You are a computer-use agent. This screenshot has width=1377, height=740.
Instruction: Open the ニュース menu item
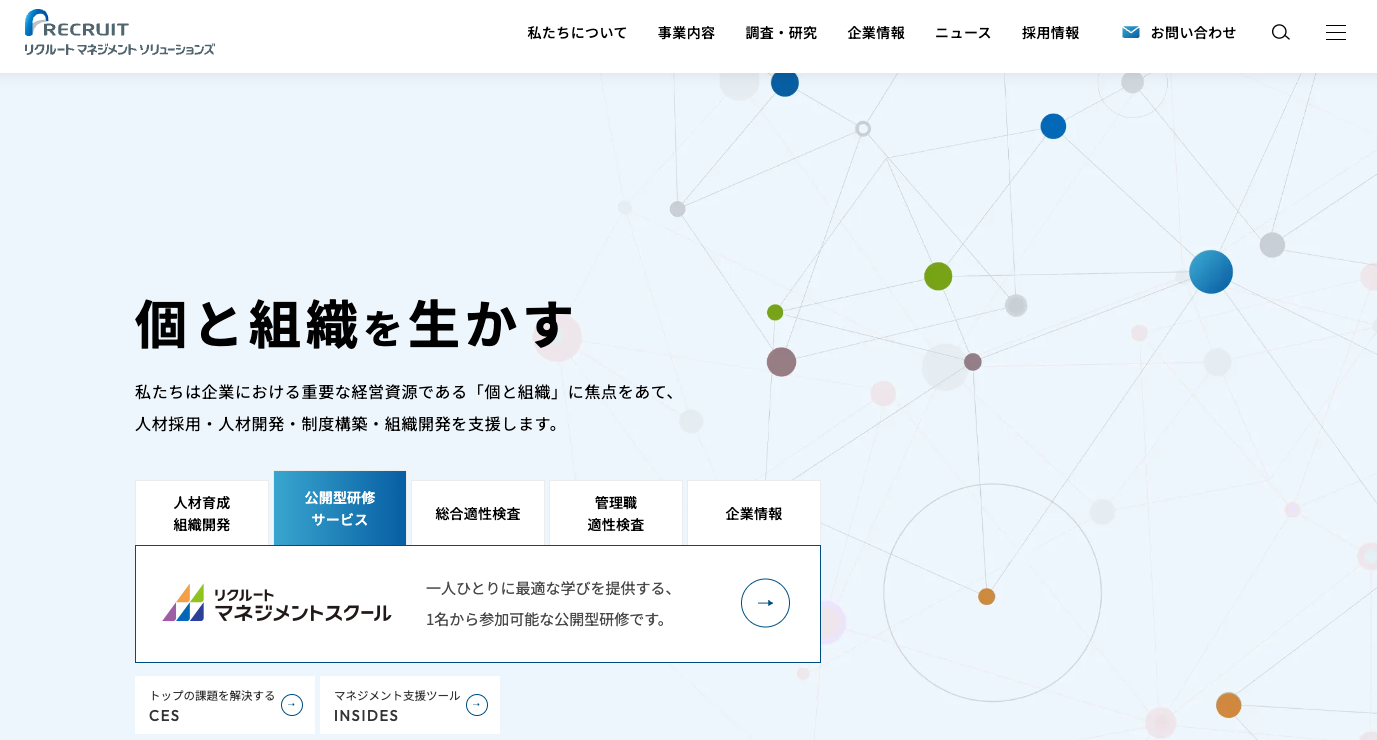tap(963, 32)
